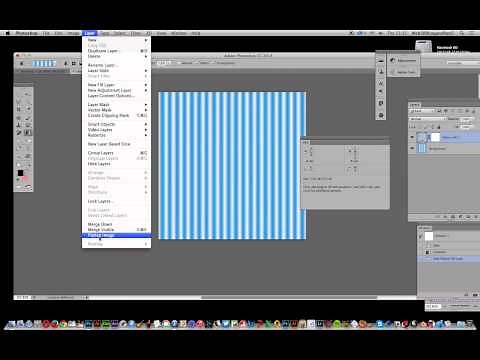Image resolution: width=480 pixels, height=360 pixels.
Task: Choose Merge Down menu item
Action: pyautogui.click(x=116, y=224)
